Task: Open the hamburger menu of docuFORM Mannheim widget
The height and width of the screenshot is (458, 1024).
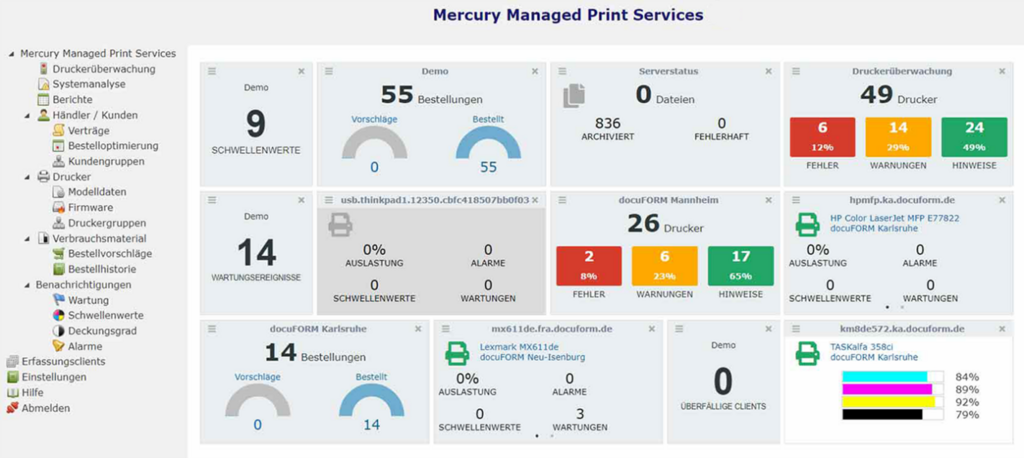Action: [561, 199]
